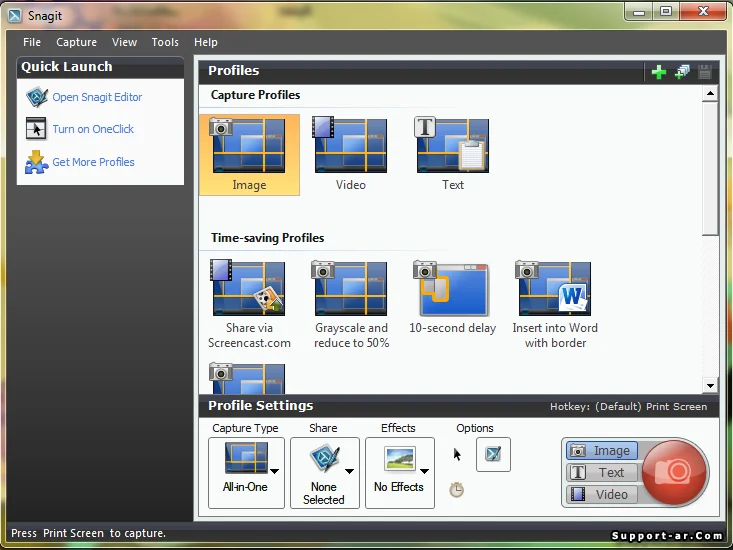Open the Capture menu
This screenshot has width=733, height=550.
point(76,42)
